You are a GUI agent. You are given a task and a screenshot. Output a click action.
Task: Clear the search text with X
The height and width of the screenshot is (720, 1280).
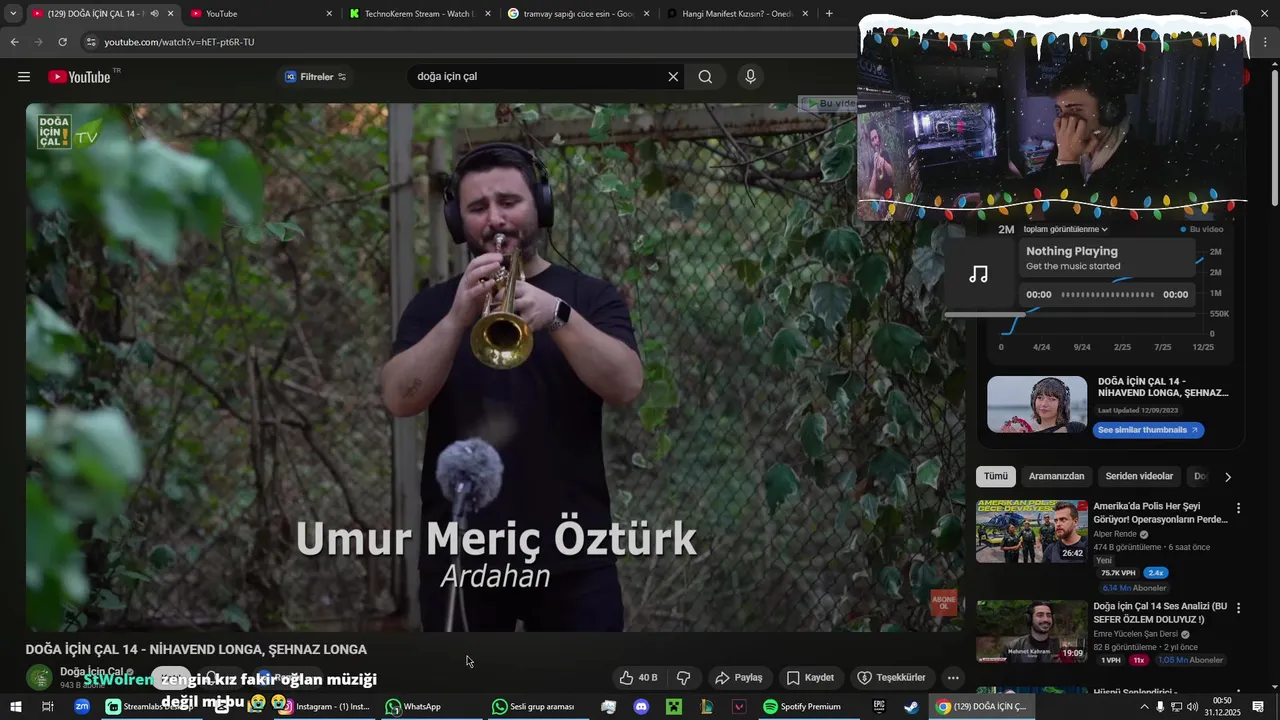coord(673,77)
